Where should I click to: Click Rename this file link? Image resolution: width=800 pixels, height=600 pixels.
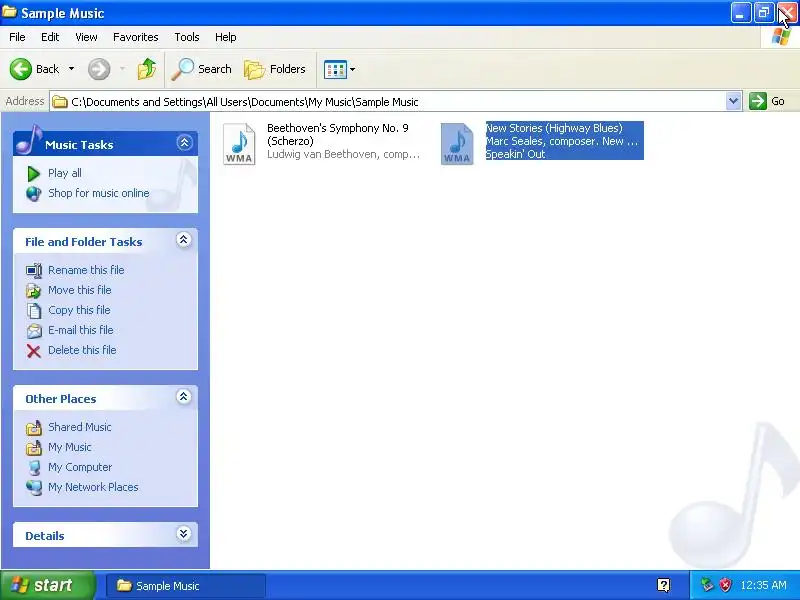coord(86,270)
